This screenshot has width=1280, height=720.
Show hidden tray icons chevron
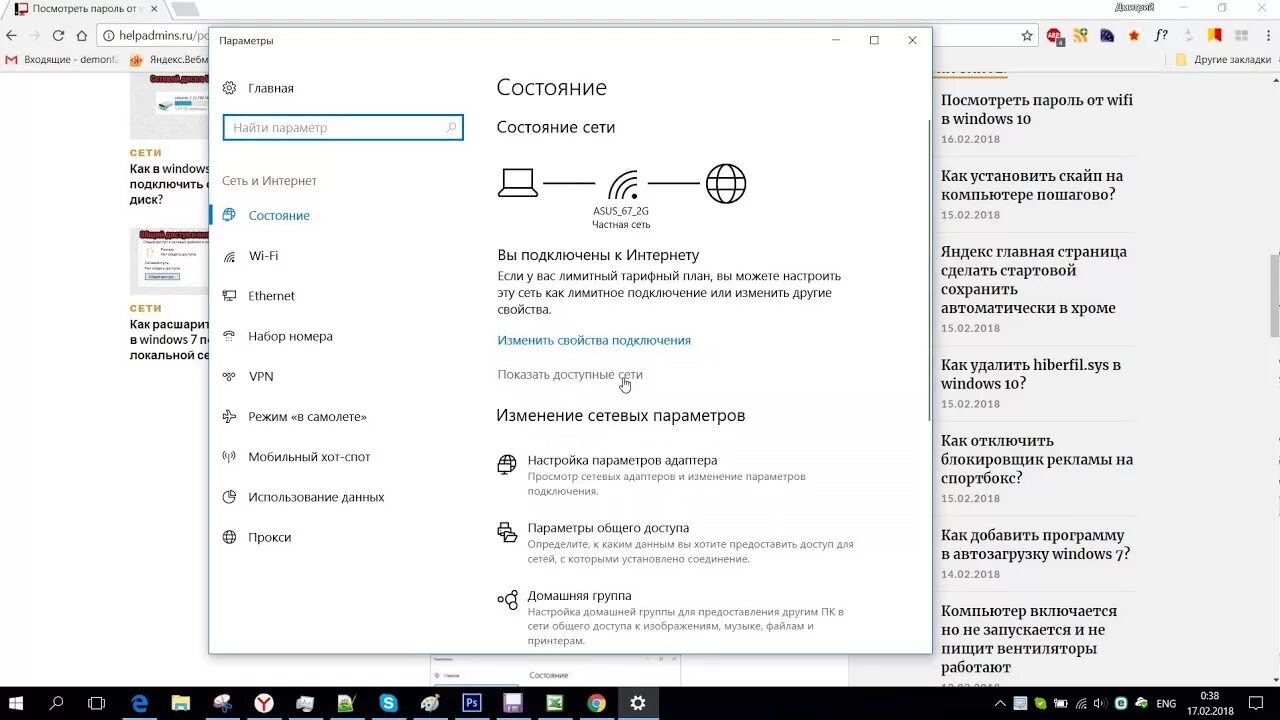pyautogui.click(x=1001, y=703)
